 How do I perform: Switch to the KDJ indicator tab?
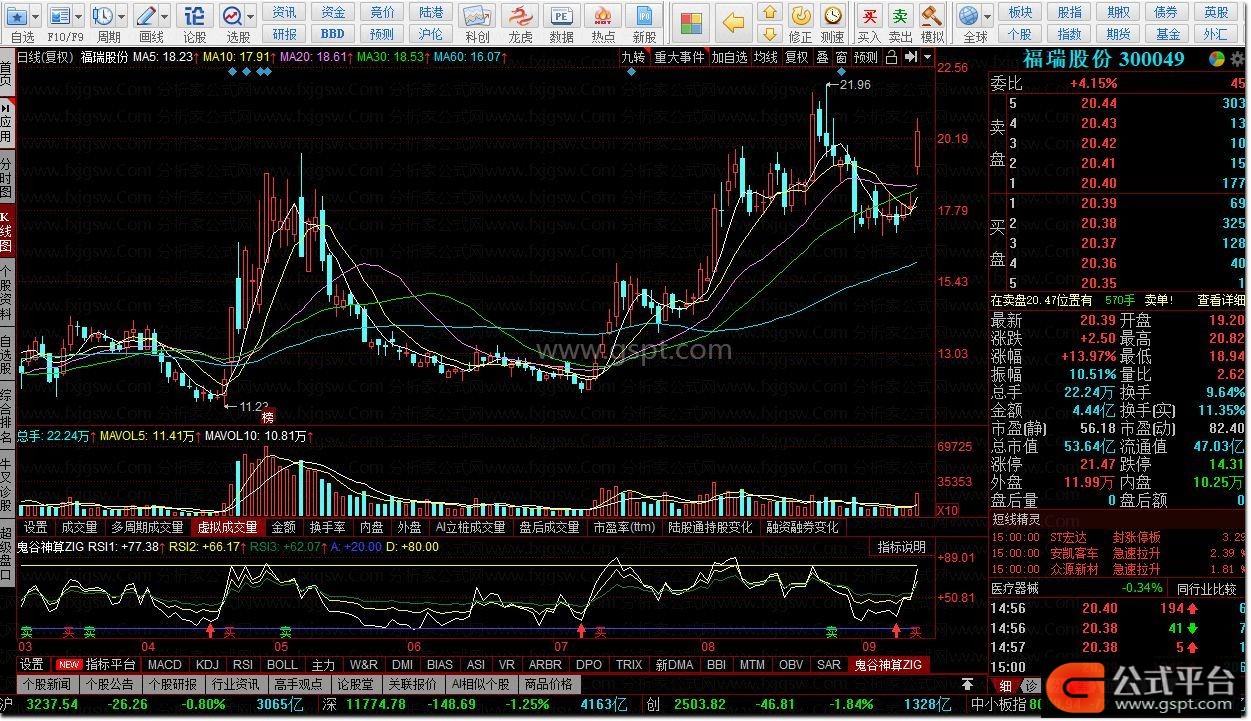pyautogui.click(x=207, y=664)
